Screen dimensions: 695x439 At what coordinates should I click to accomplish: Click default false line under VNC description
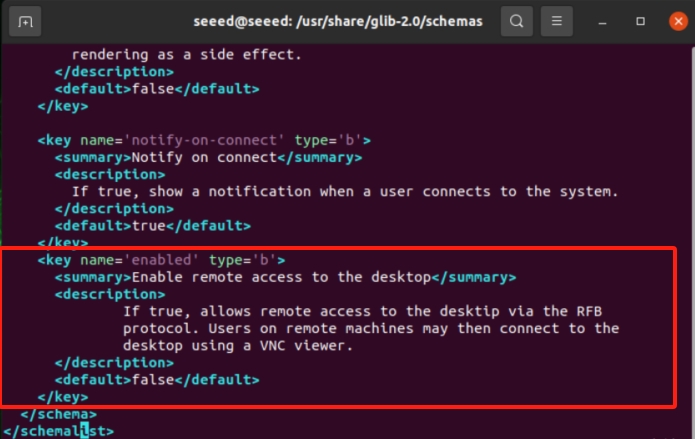click(157, 380)
